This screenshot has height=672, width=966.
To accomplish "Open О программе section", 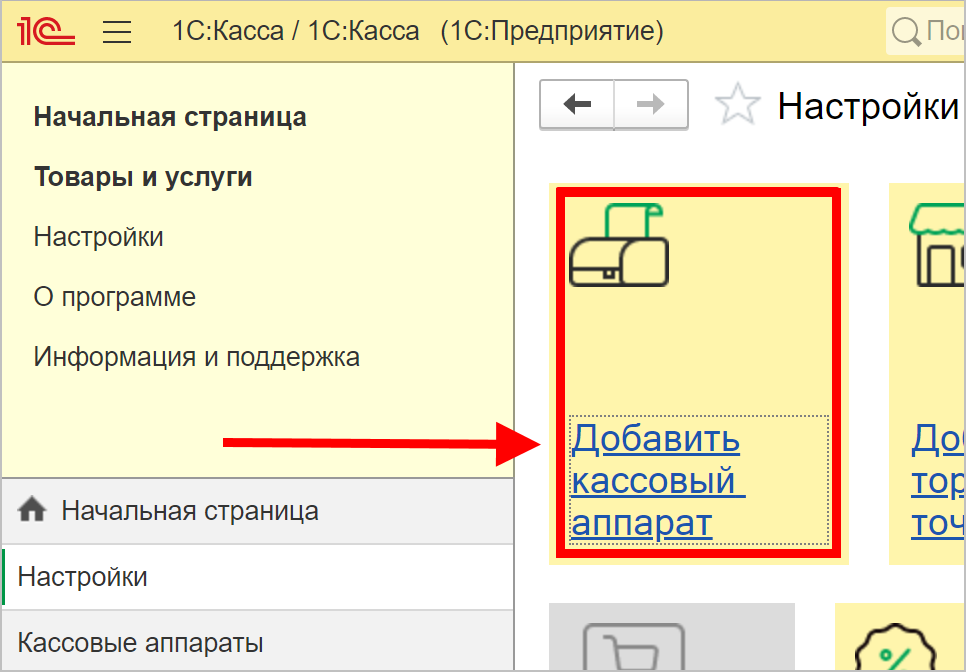I will click(x=115, y=297).
